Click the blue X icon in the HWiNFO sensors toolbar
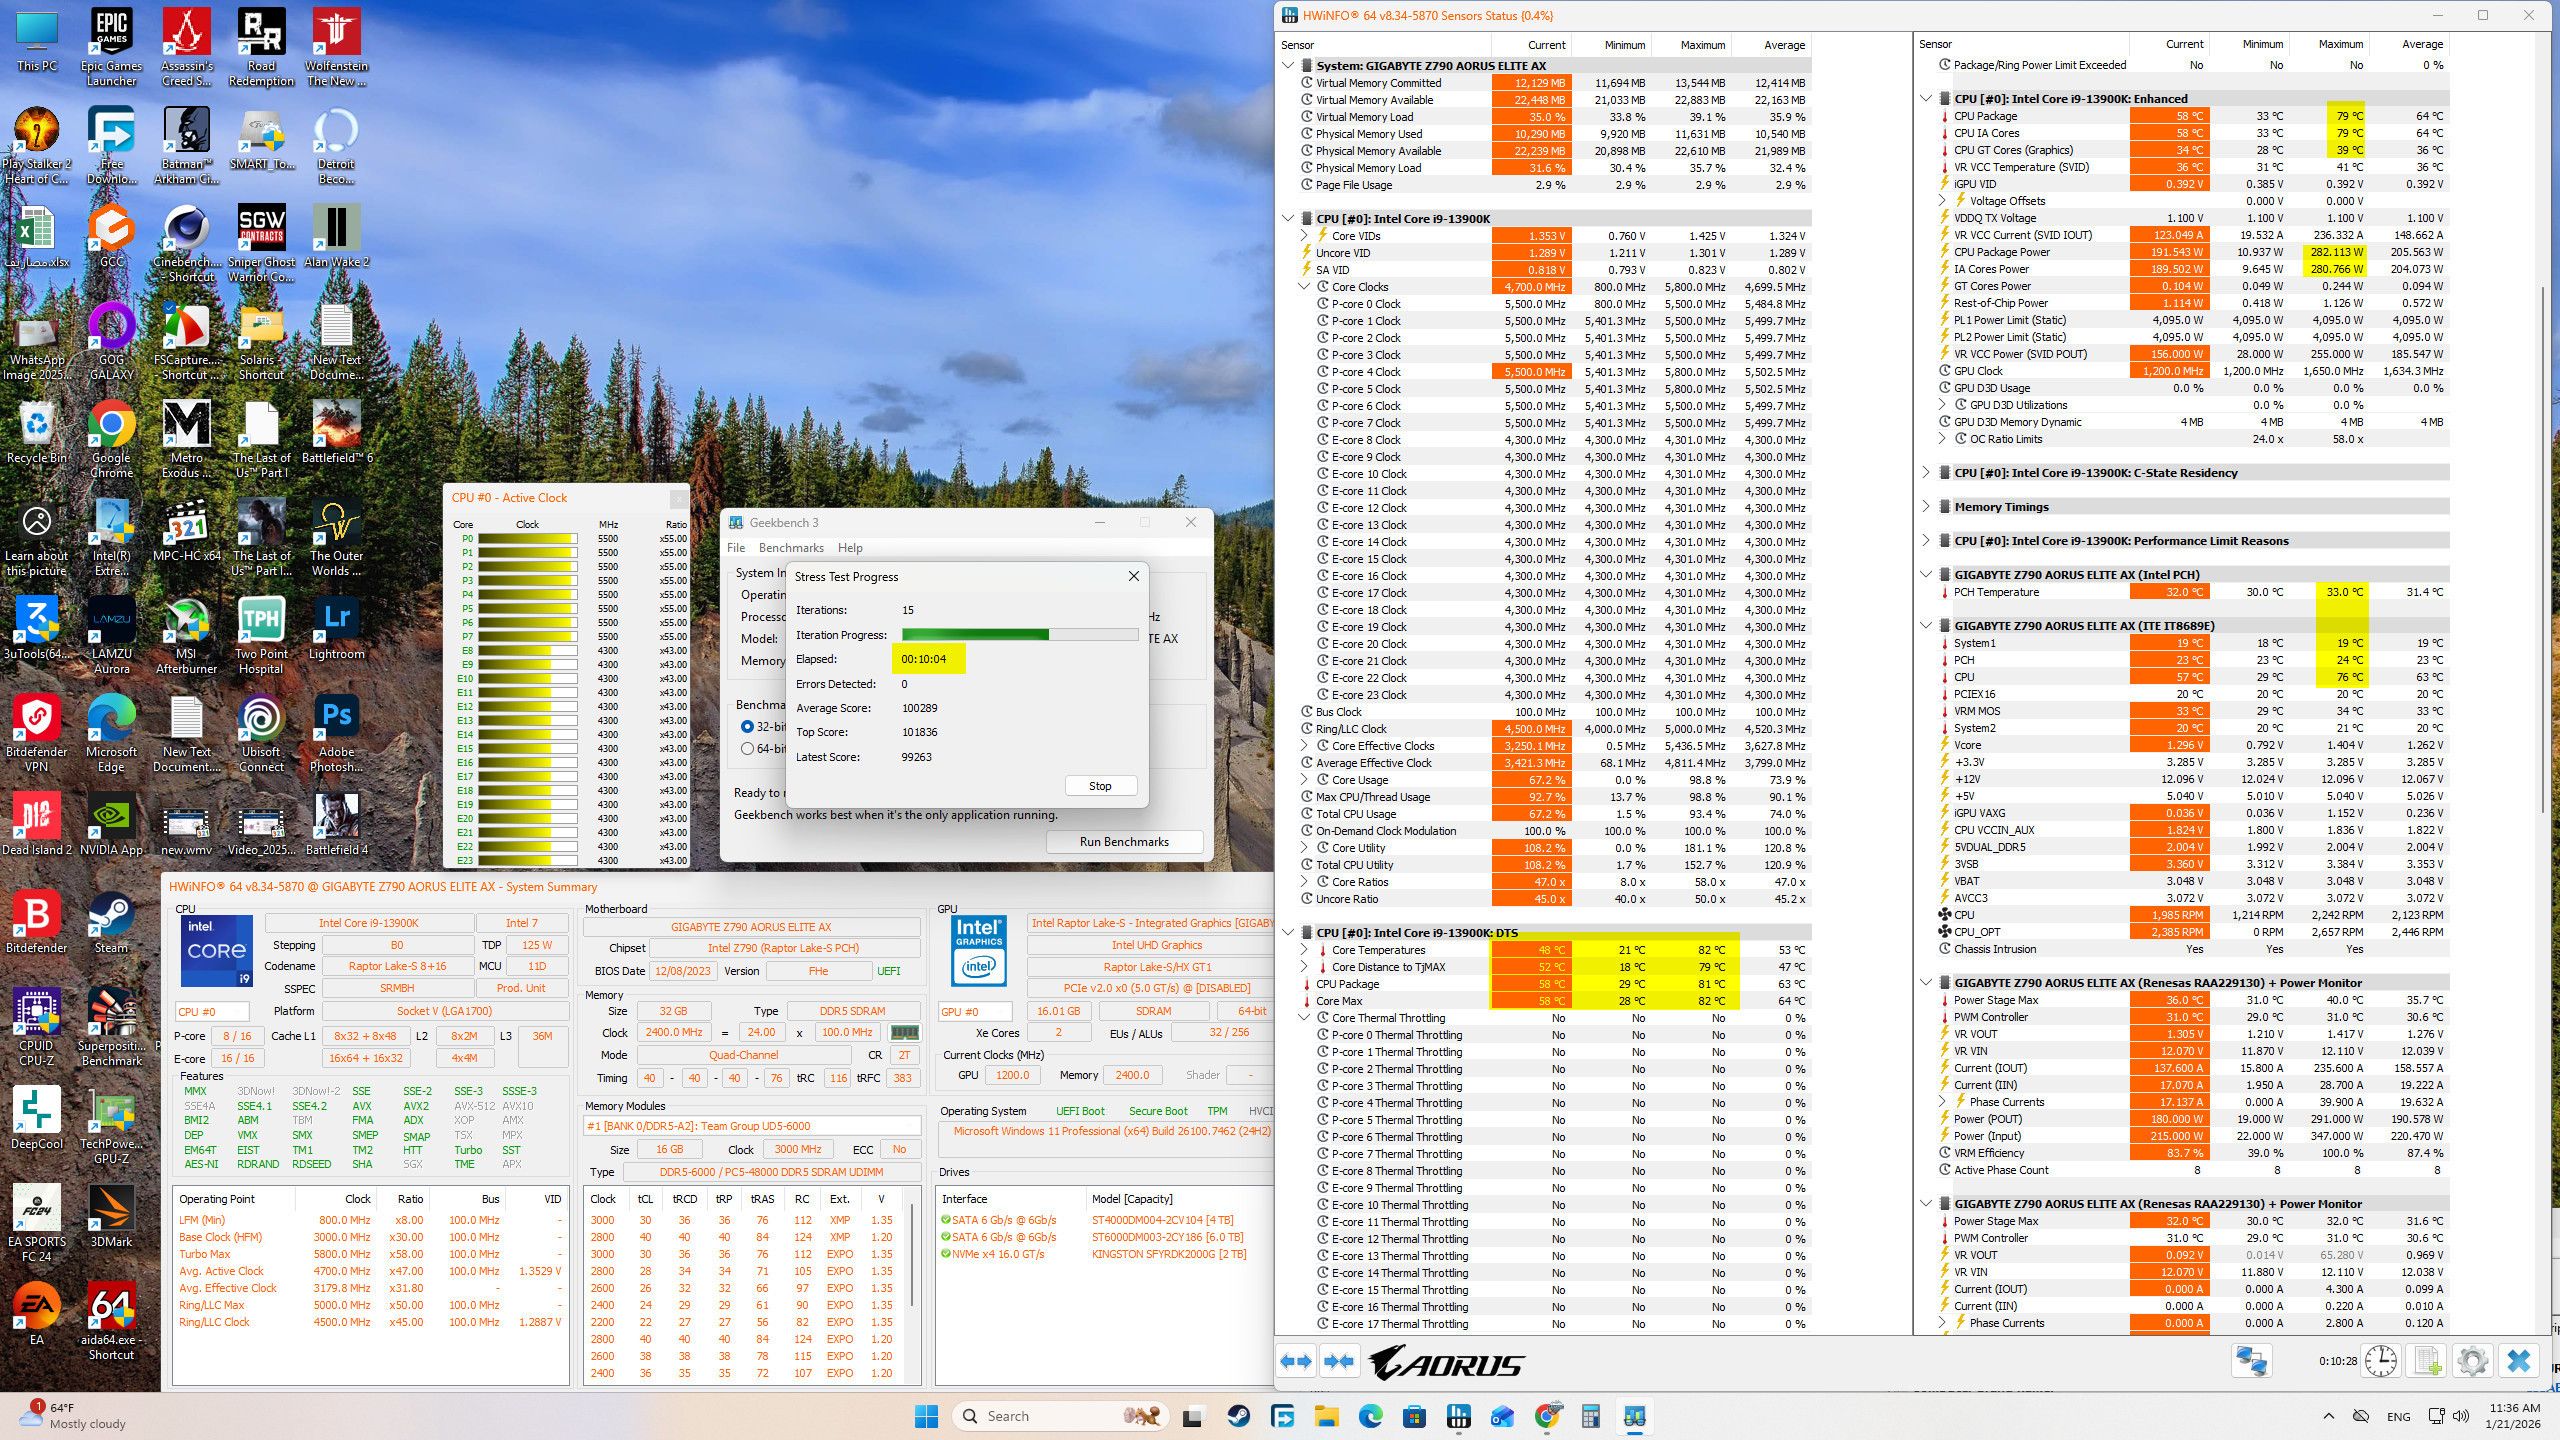 [x=2518, y=1361]
